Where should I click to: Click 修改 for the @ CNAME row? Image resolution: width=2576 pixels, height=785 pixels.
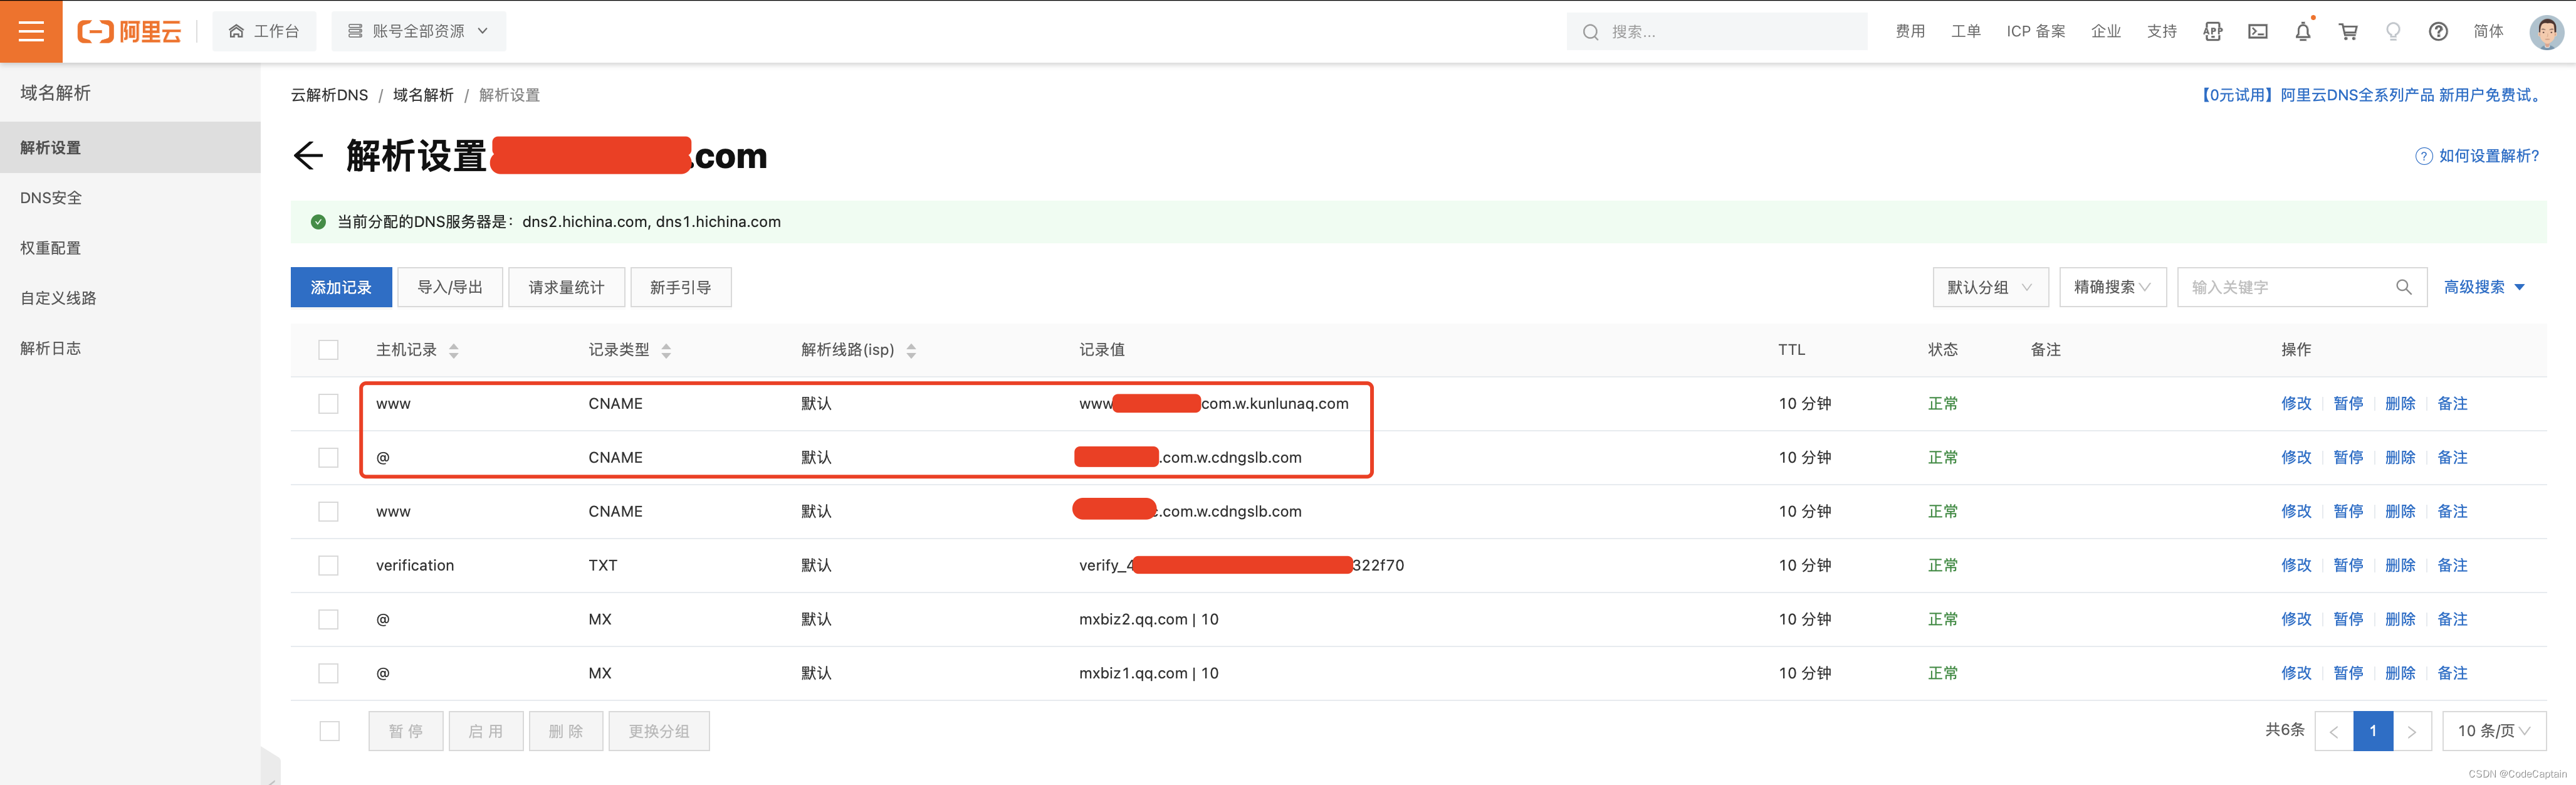(x=2296, y=458)
